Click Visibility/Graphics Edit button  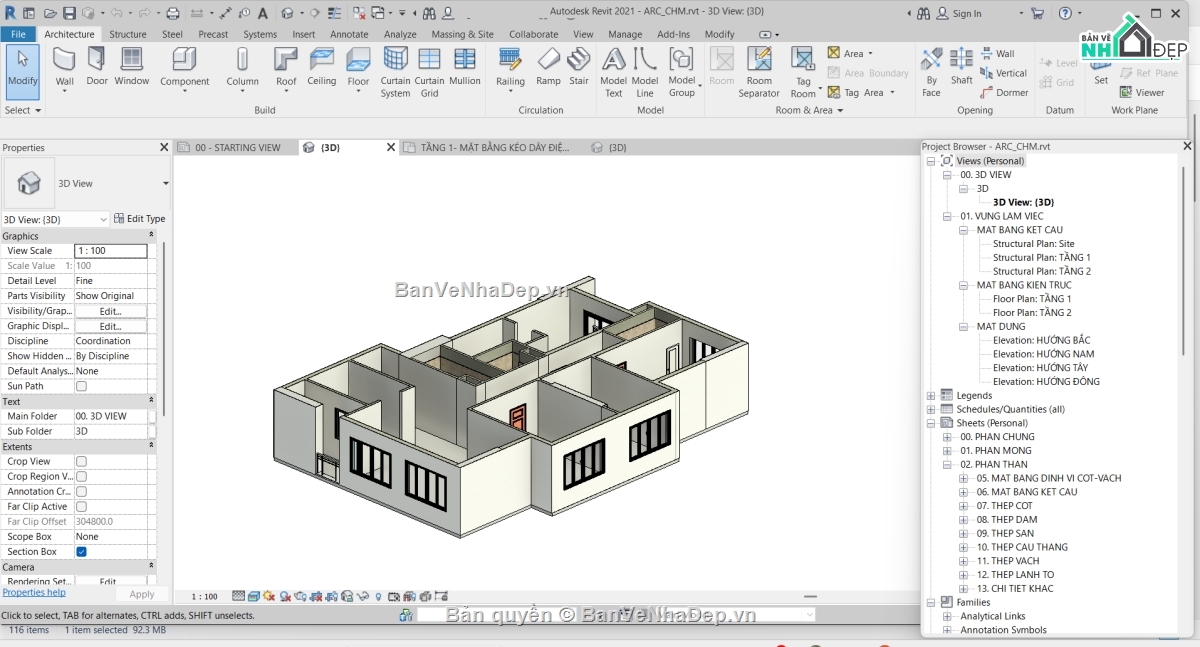click(110, 311)
